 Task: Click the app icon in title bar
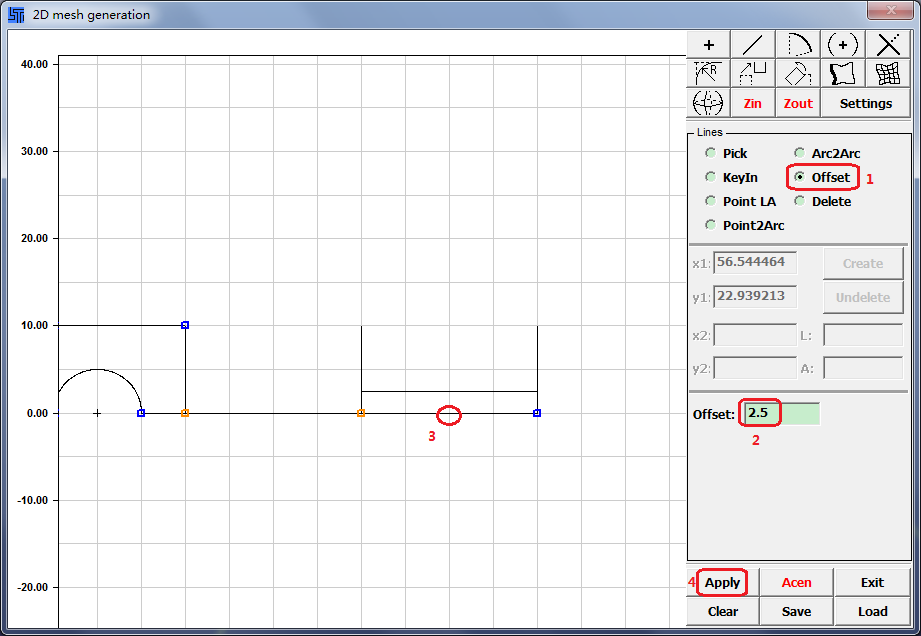click(x=16, y=15)
